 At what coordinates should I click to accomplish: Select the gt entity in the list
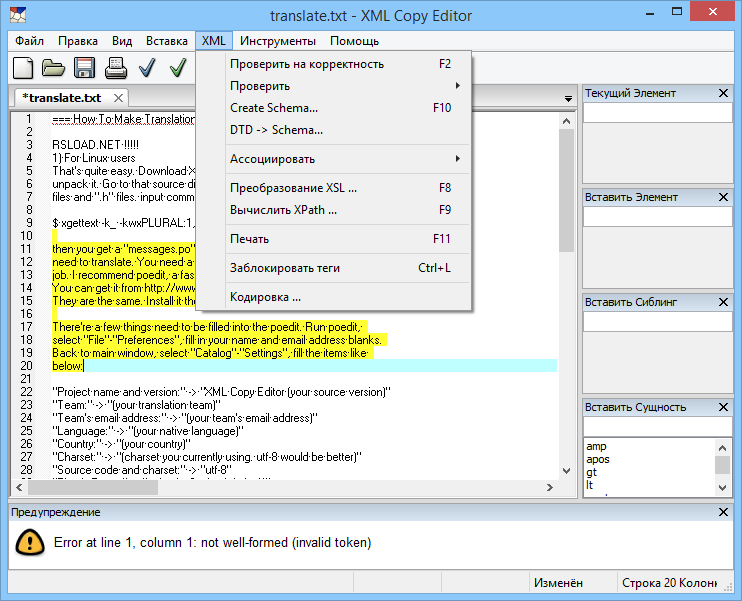[x=591, y=472]
